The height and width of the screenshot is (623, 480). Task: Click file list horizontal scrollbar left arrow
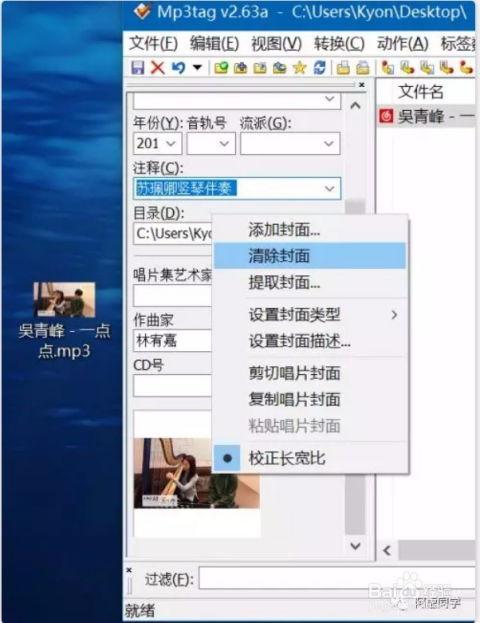pos(387,550)
